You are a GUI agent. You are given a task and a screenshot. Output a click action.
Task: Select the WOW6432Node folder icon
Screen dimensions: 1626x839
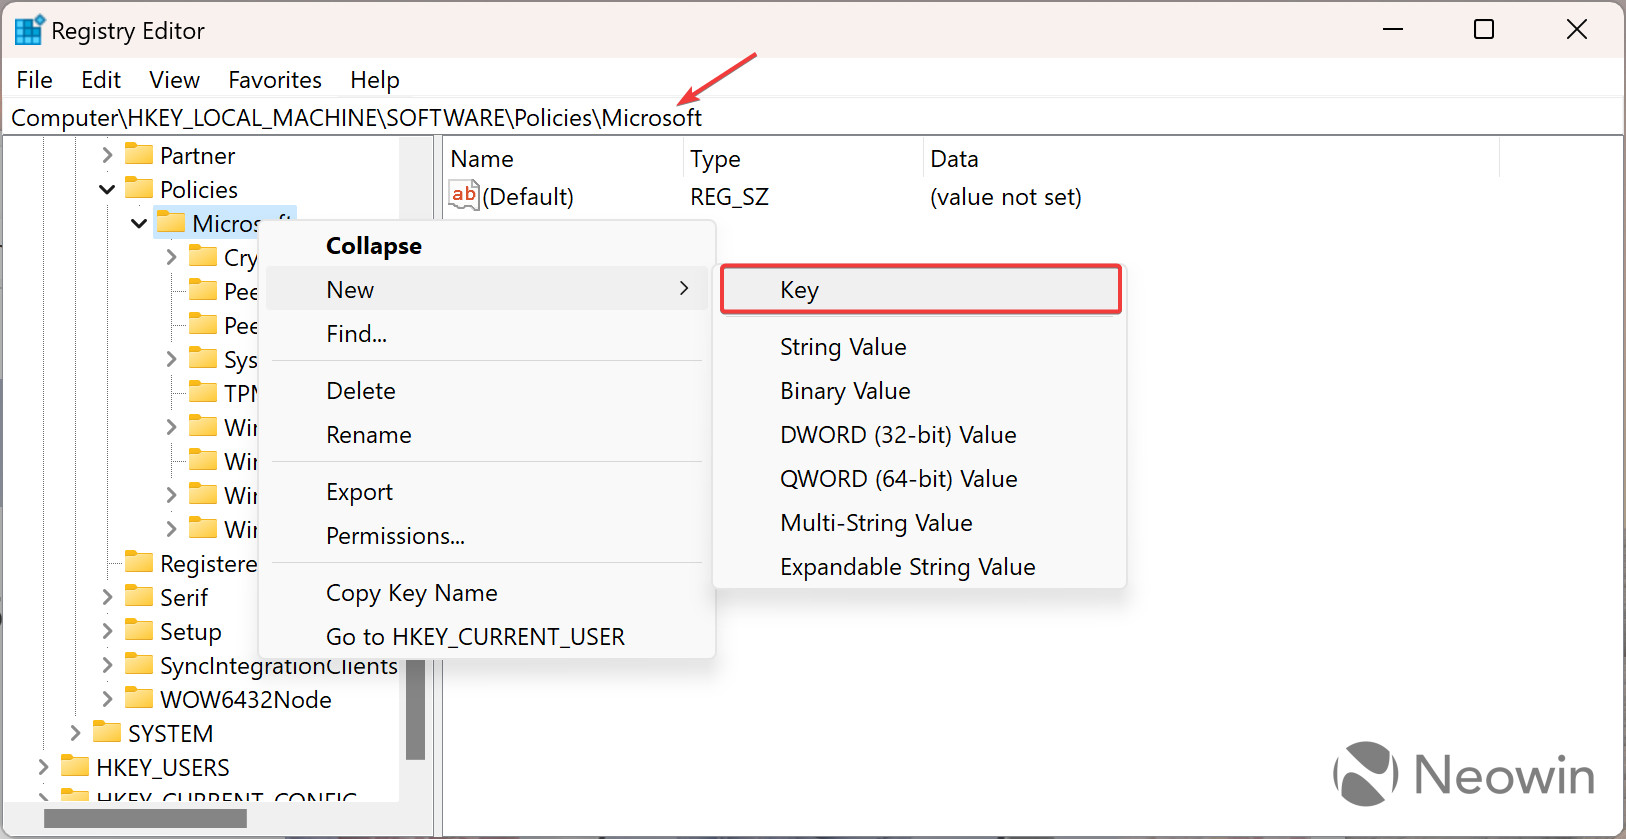pos(139,698)
